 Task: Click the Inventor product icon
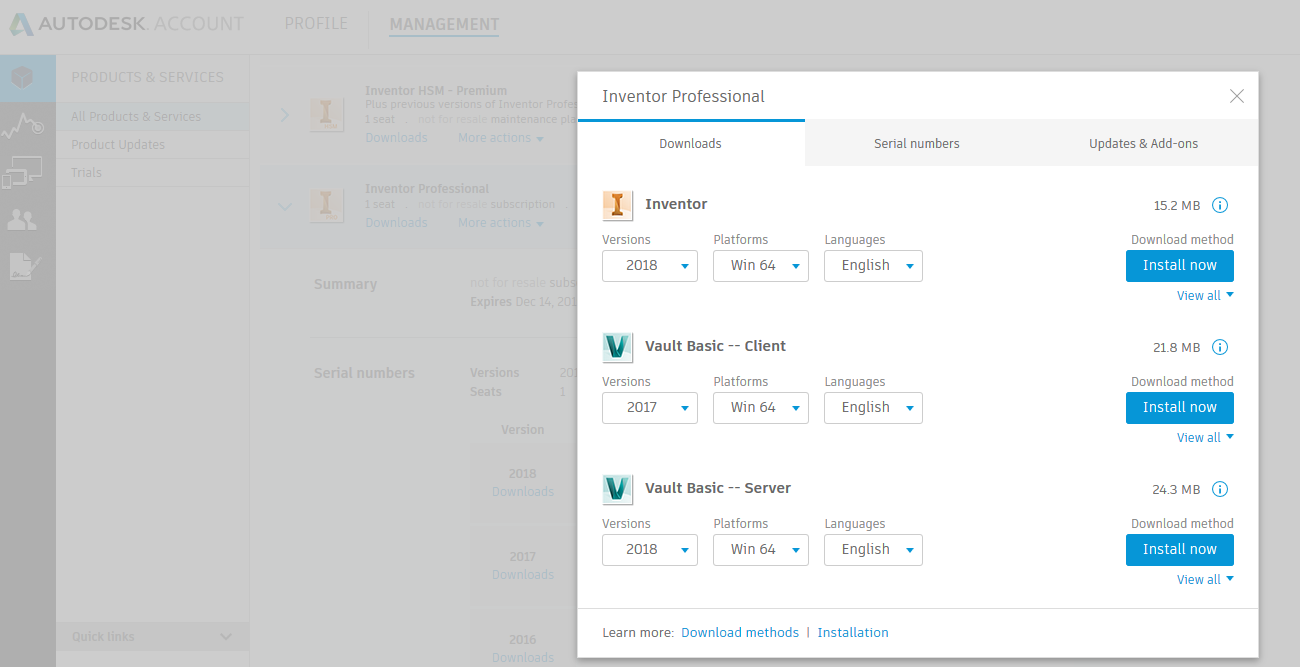coord(618,204)
